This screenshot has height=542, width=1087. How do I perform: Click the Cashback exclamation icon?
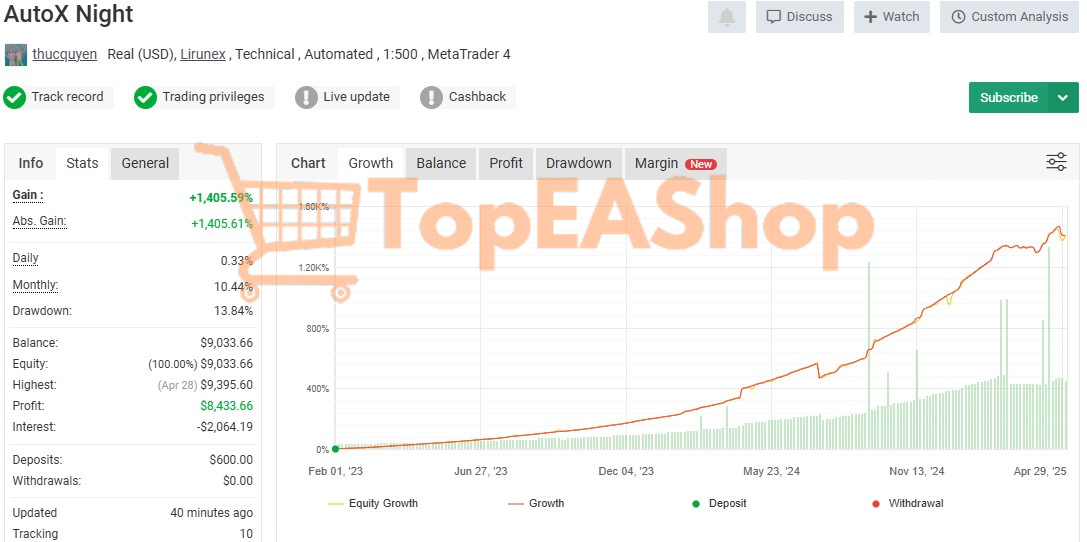[x=431, y=97]
